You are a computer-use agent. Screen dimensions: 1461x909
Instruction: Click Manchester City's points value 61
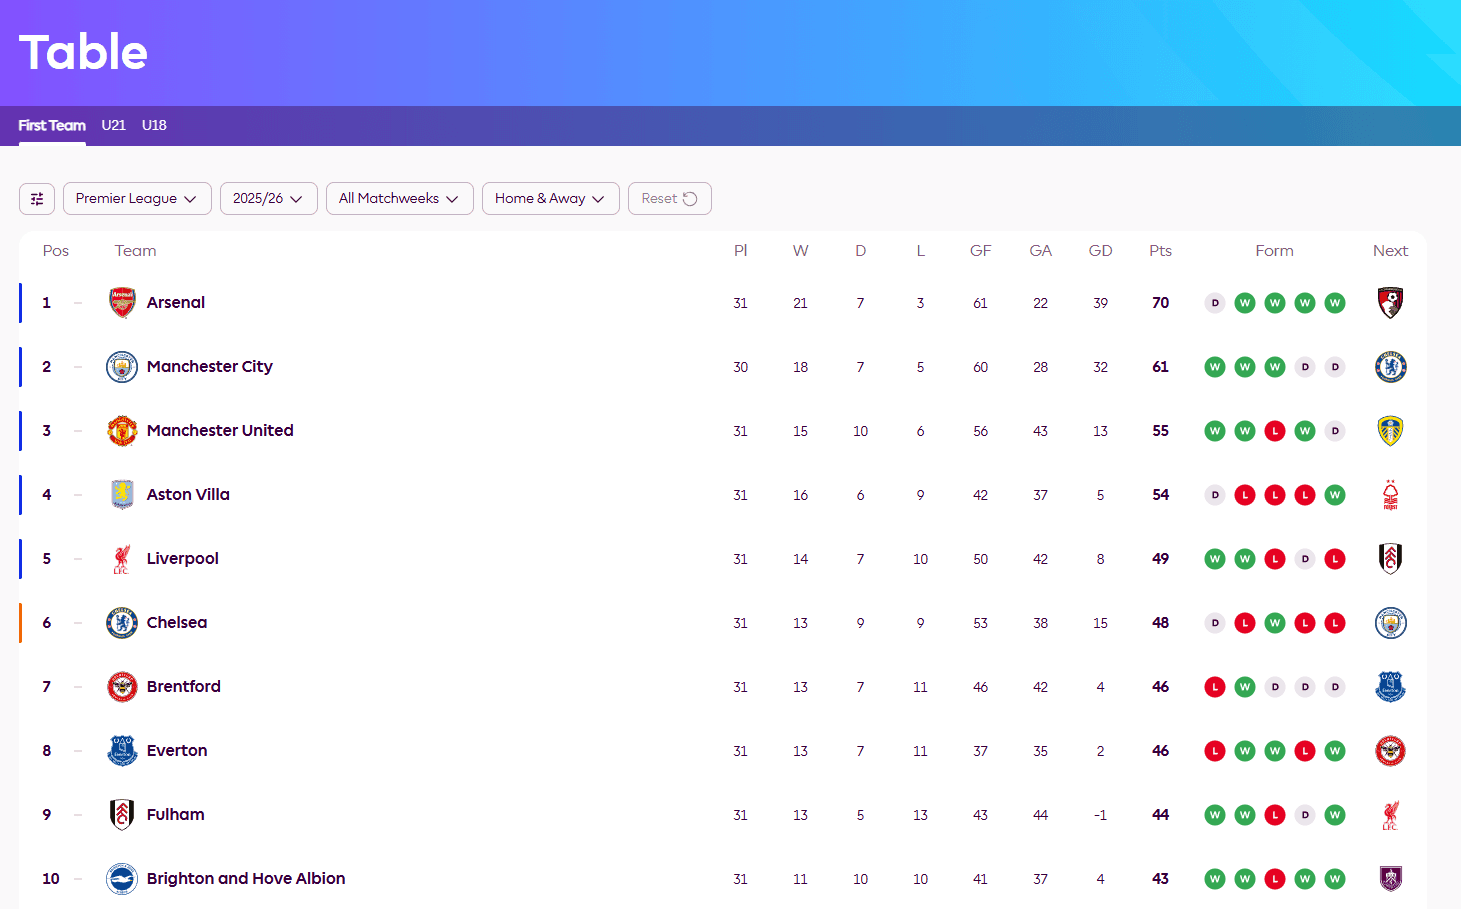[1160, 366]
